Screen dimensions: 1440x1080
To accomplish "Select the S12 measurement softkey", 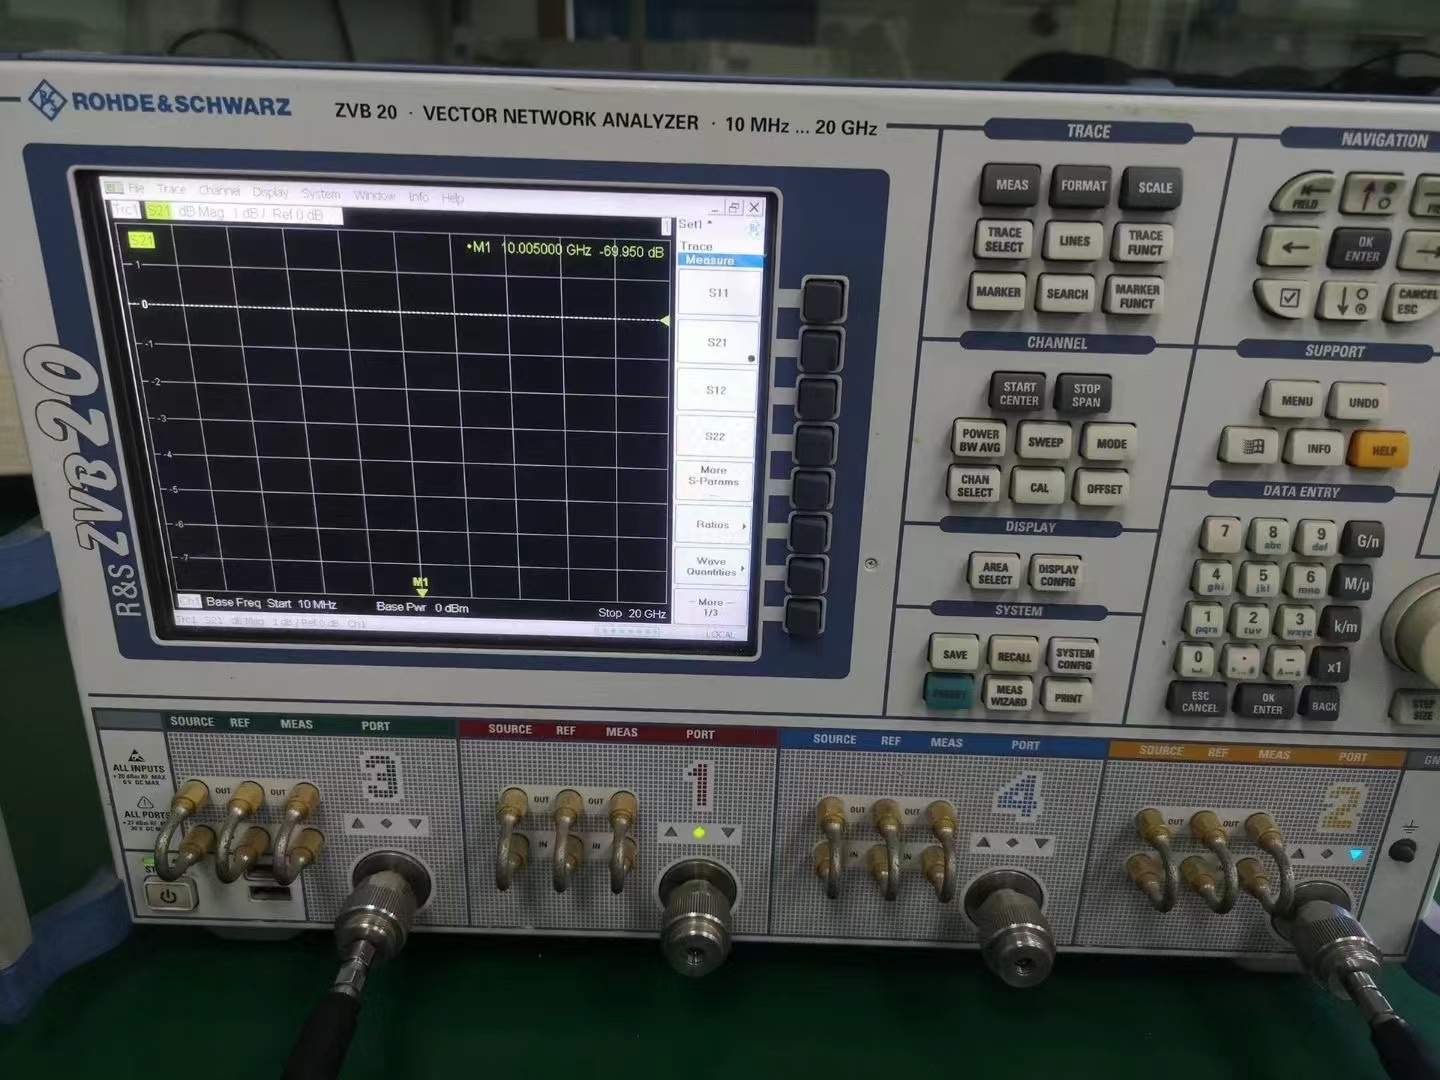I will pyautogui.click(x=716, y=390).
